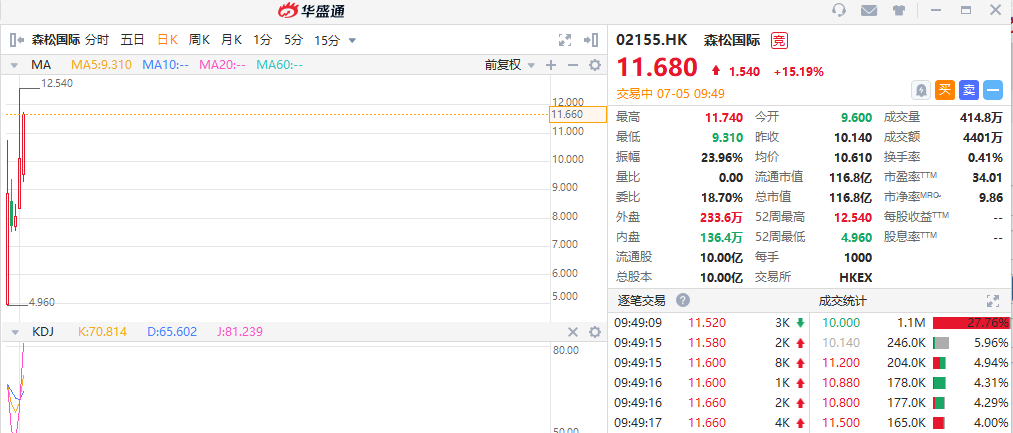1013x433 pixels.
Task: Click the 森松国际 name in chart toolbar
Action: 56,40
